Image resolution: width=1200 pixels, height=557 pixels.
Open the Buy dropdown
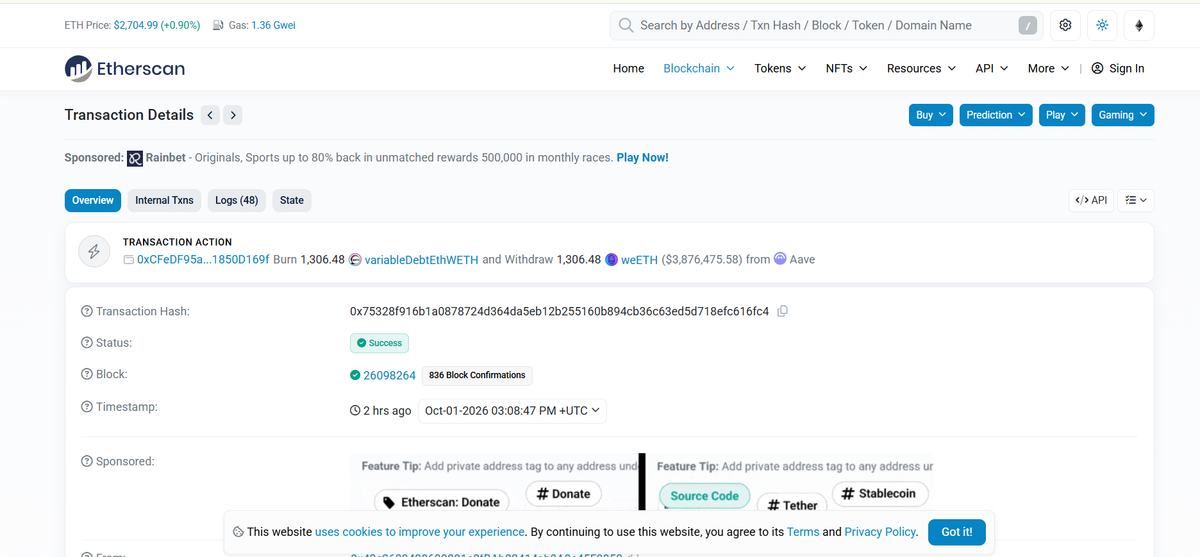(x=931, y=115)
